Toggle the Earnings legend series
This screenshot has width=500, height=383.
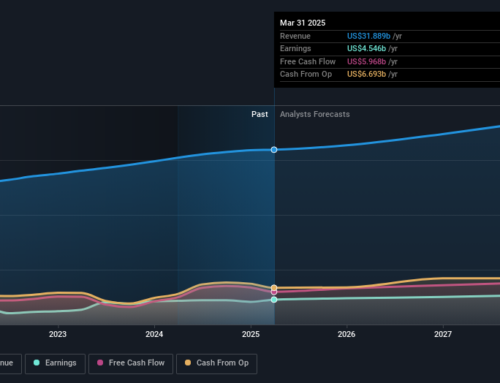coord(55,363)
